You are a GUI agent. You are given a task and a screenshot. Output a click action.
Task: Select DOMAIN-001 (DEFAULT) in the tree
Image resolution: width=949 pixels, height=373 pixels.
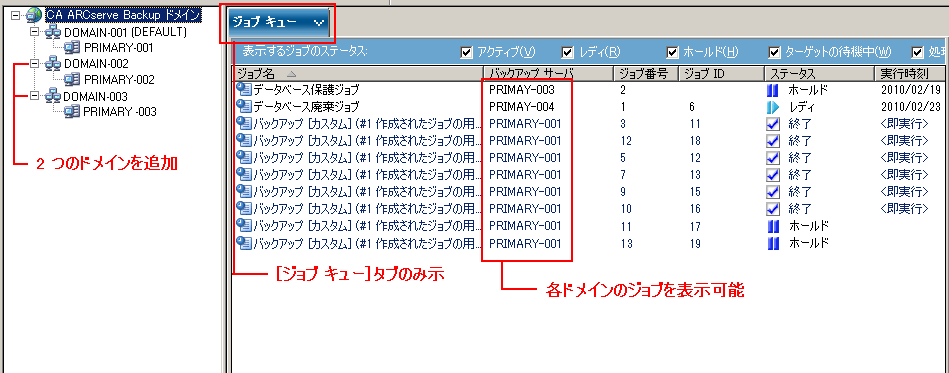coord(125,31)
